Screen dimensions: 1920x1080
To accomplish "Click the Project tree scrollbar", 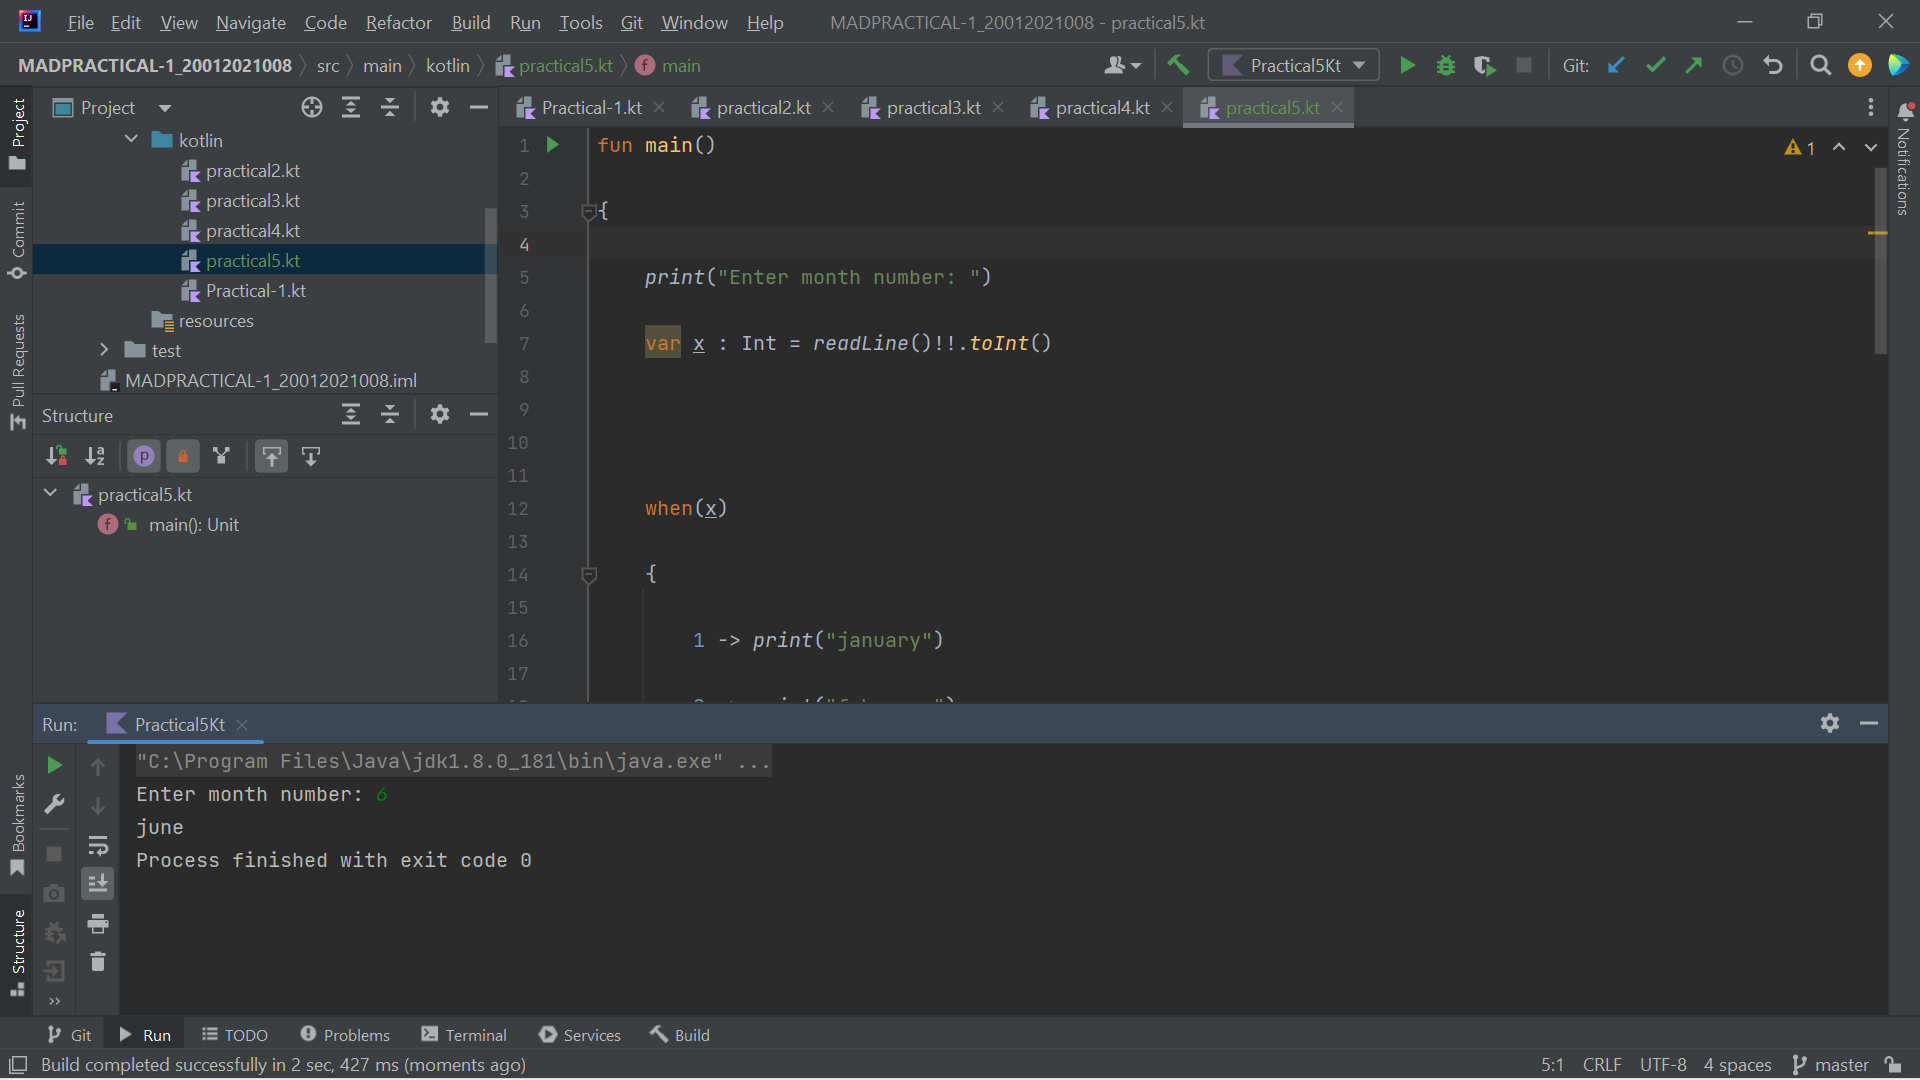I will [x=490, y=275].
